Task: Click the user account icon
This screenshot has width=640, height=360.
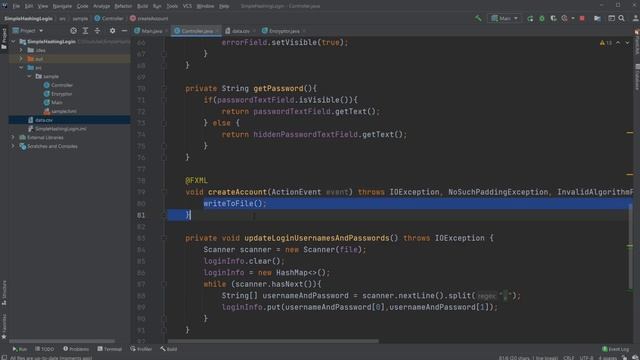Action: (636, 18)
